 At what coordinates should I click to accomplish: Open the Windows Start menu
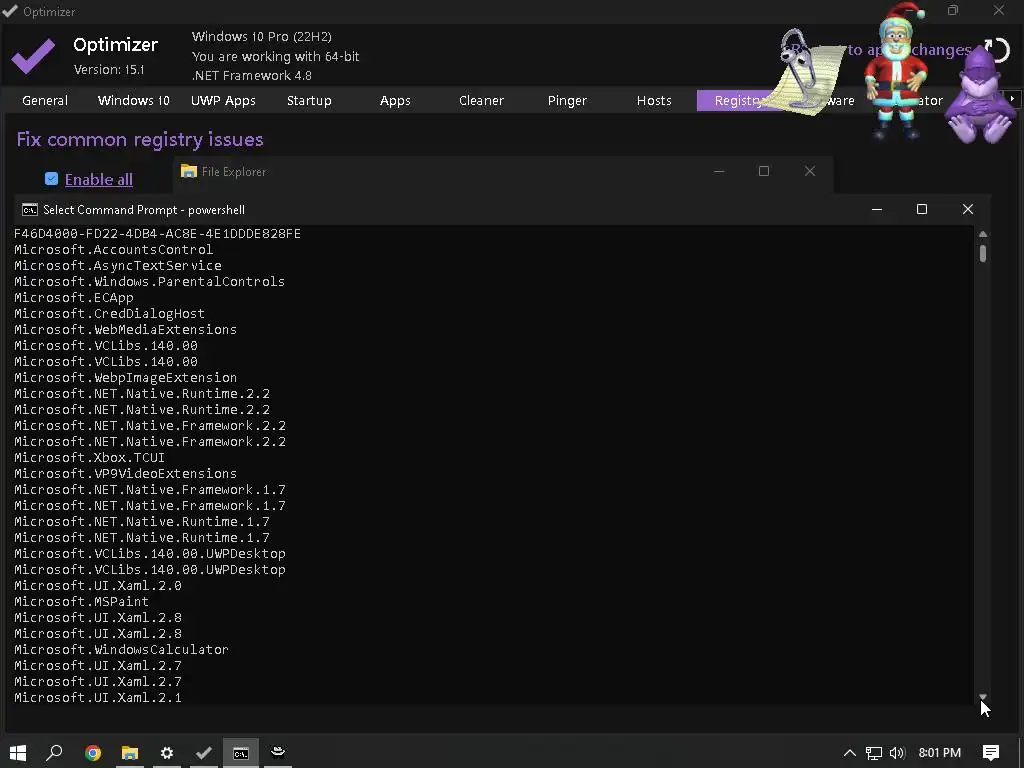pyautogui.click(x=18, y=753)
